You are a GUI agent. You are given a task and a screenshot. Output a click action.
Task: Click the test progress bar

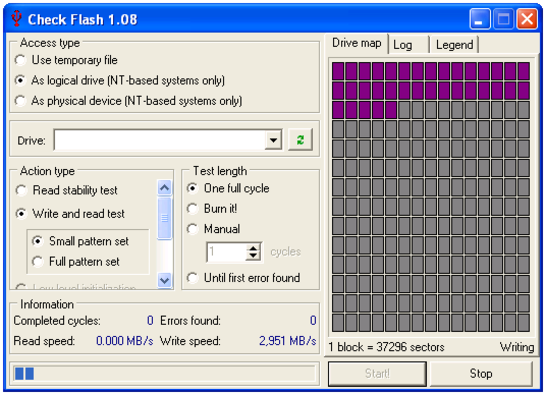coord(164,374)
